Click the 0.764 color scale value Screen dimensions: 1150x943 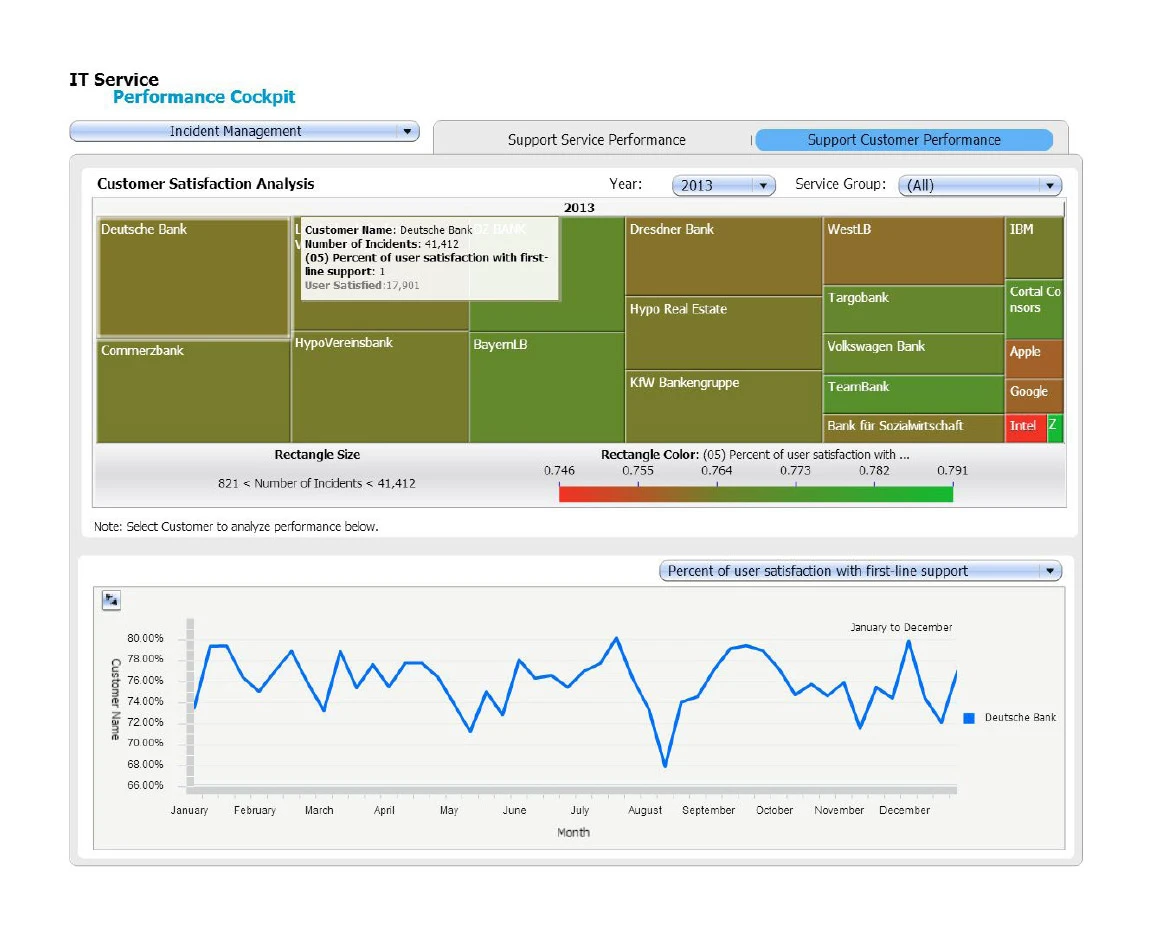[x=717, y=471]
